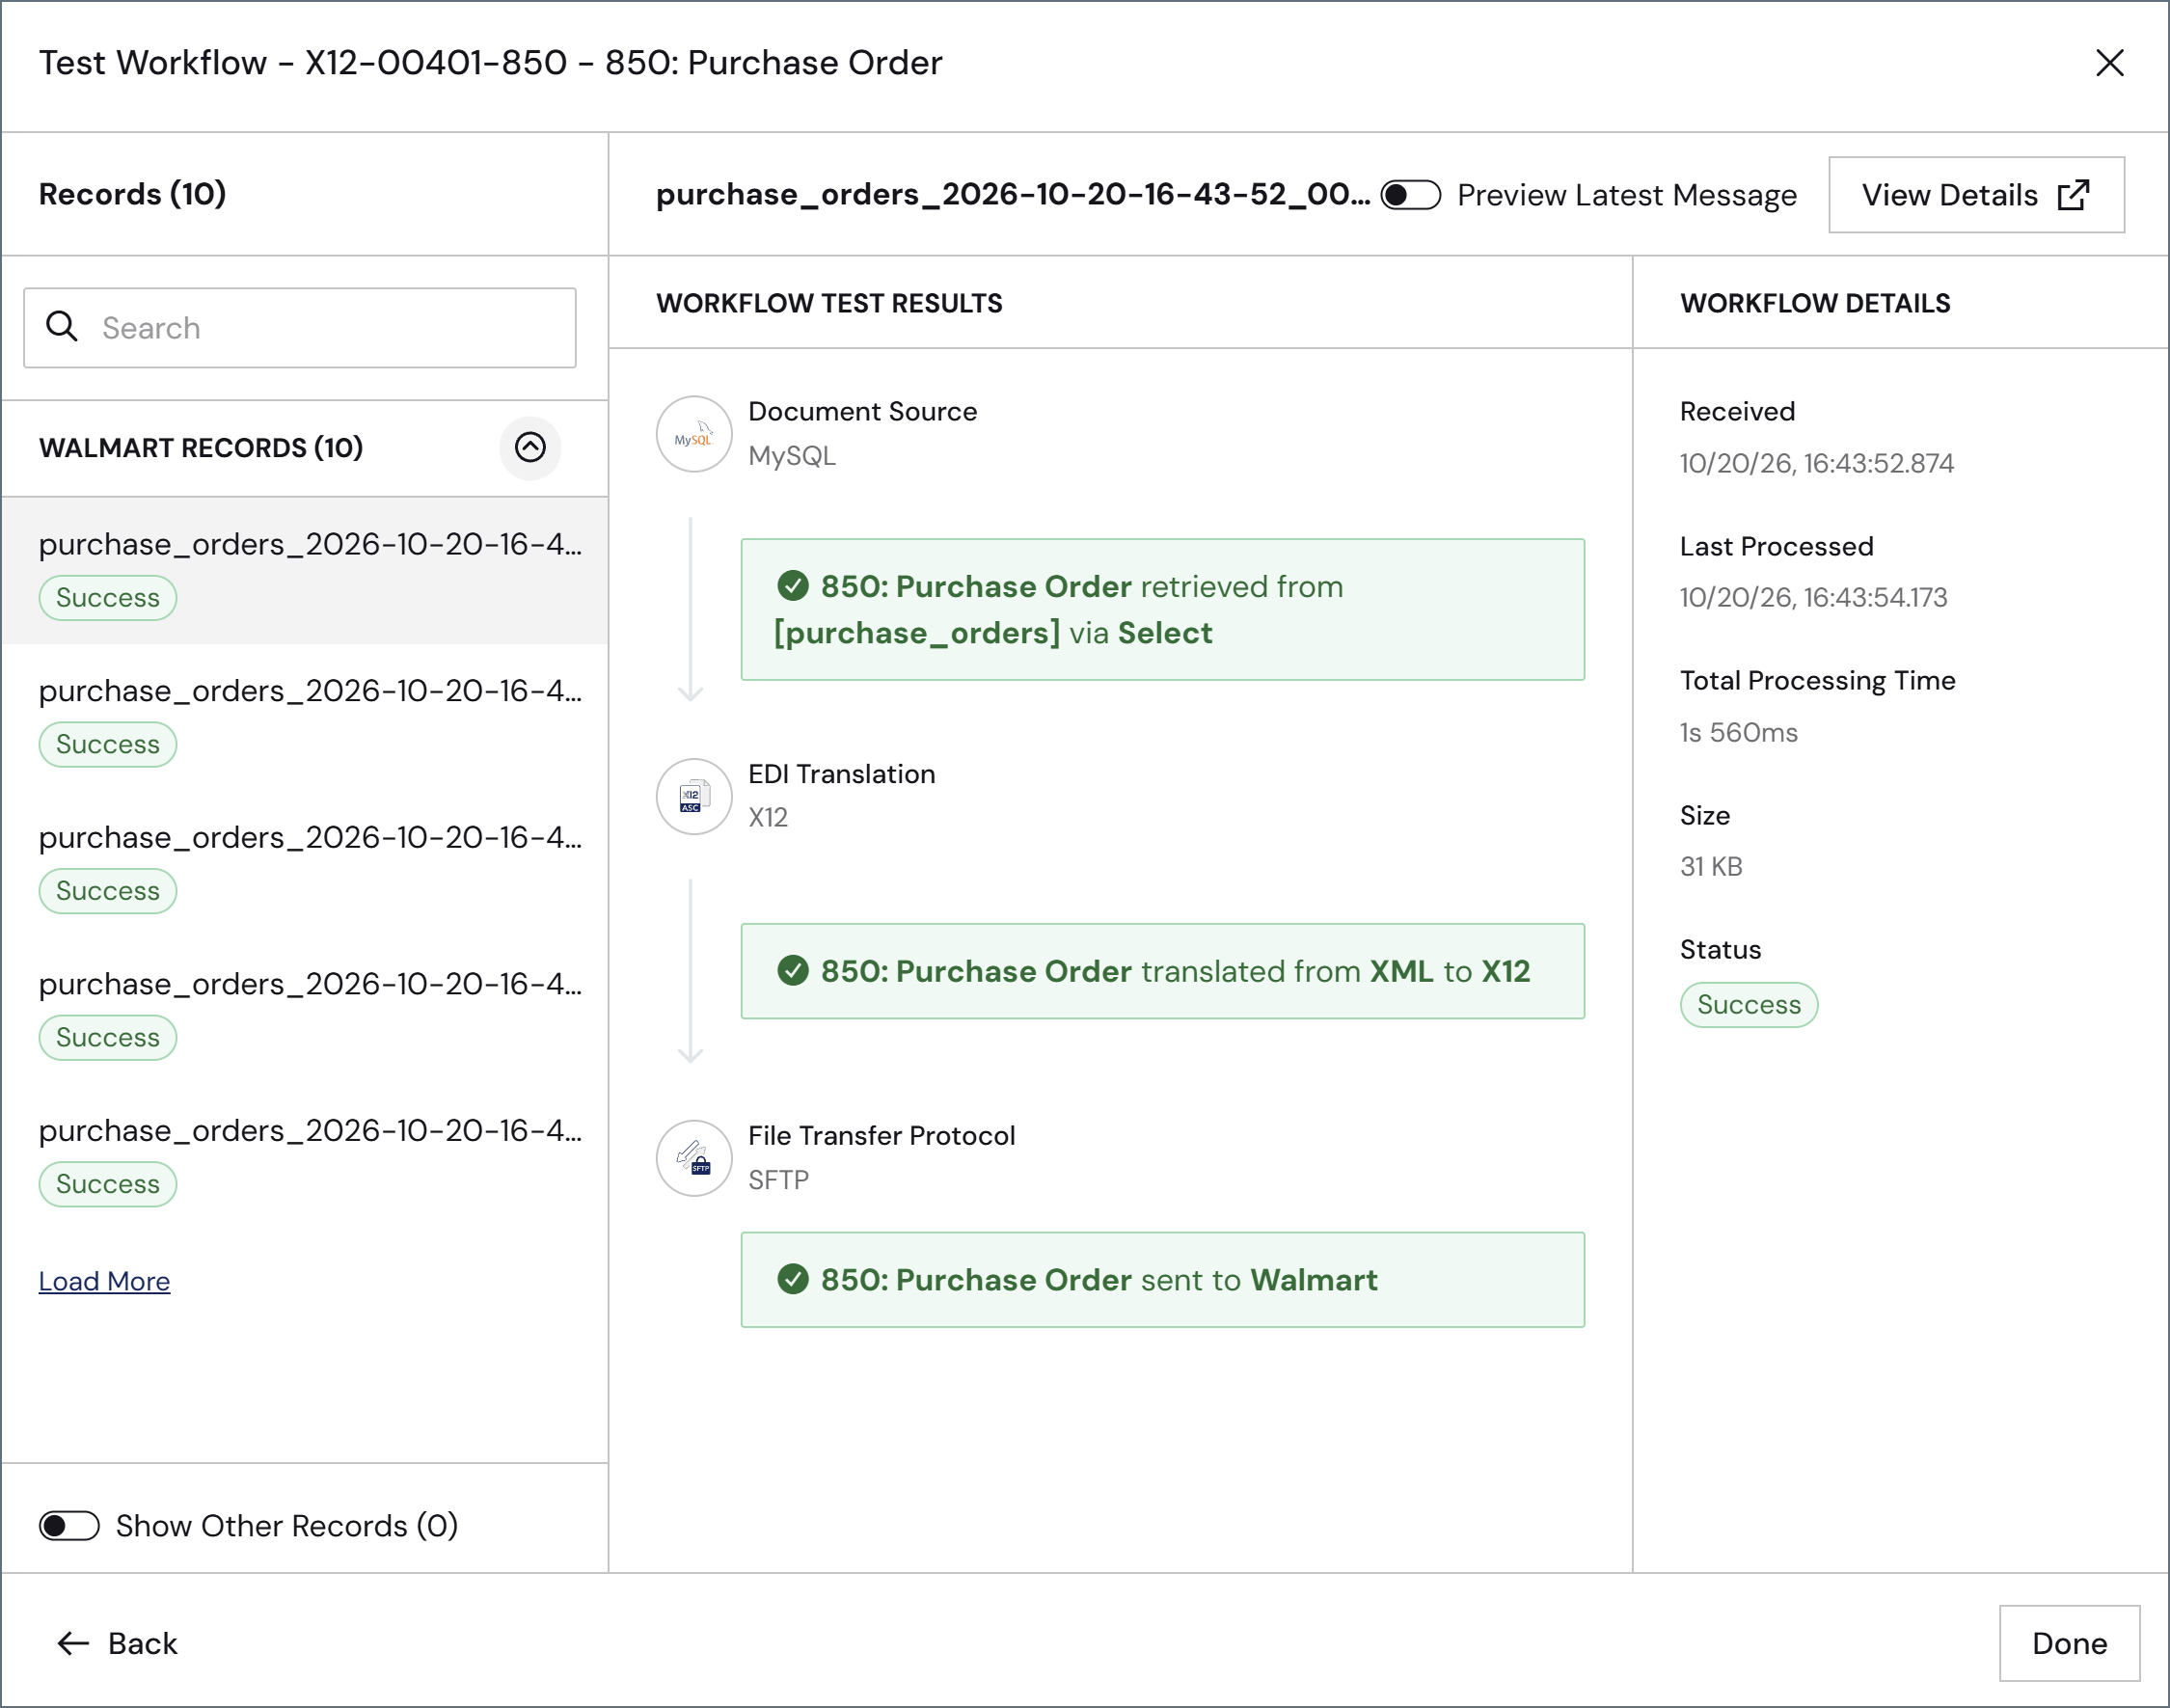2170x1708 pixels.
Task: Click the 'WORKFLOW TEST RESULTS' heading
Action: (829, 303)
